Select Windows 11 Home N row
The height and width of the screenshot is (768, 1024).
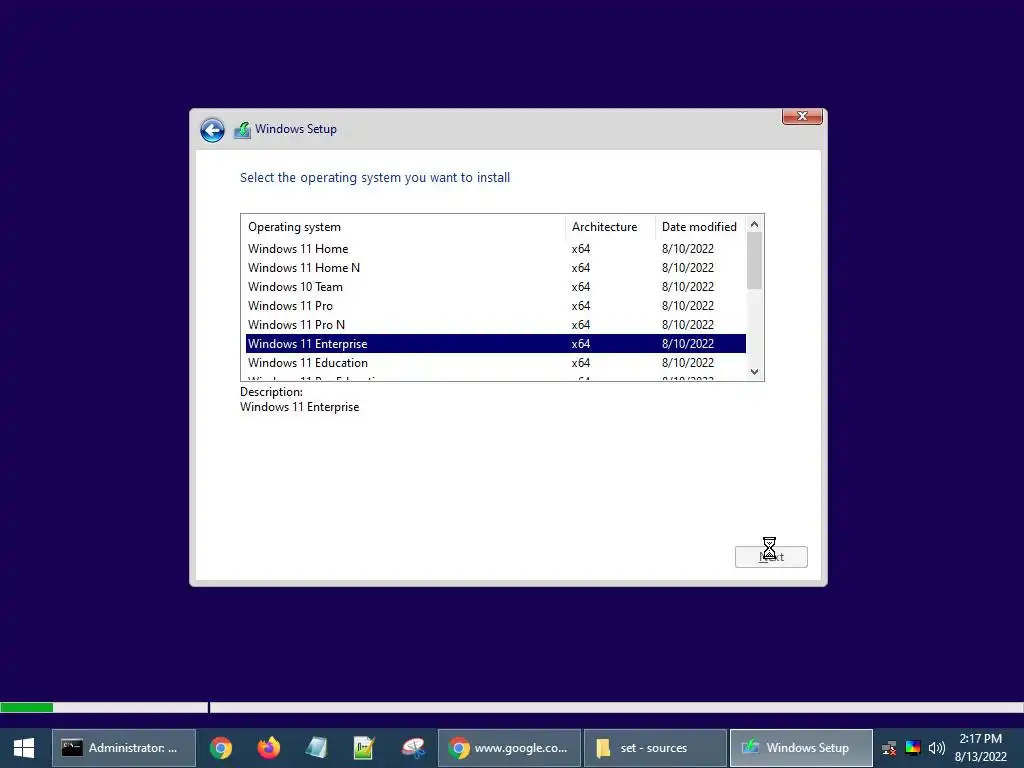point(496,268)
